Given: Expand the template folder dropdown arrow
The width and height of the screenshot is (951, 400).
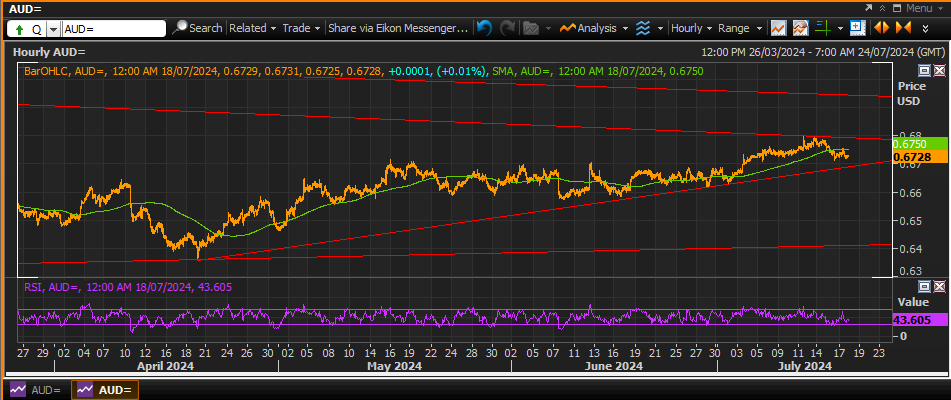Looking at the screenshot, I should (x=548, y=28).
